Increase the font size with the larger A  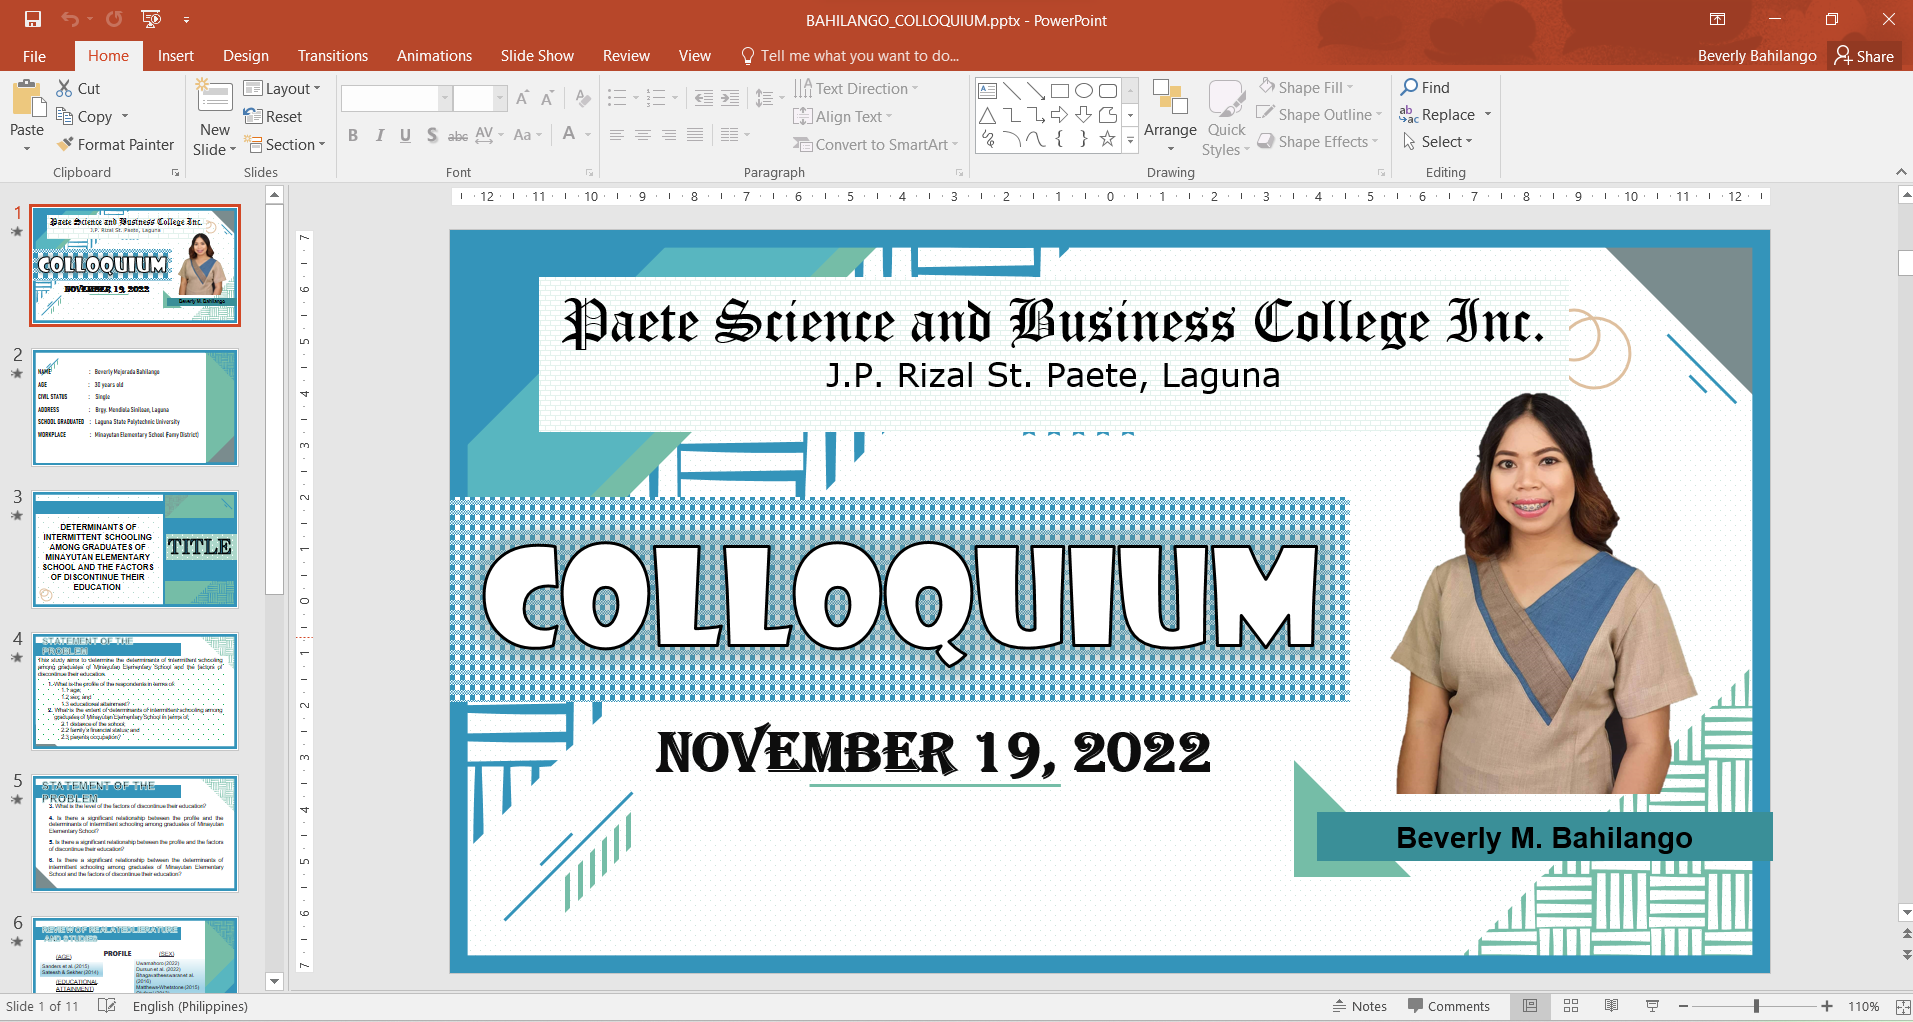point(523,98)
